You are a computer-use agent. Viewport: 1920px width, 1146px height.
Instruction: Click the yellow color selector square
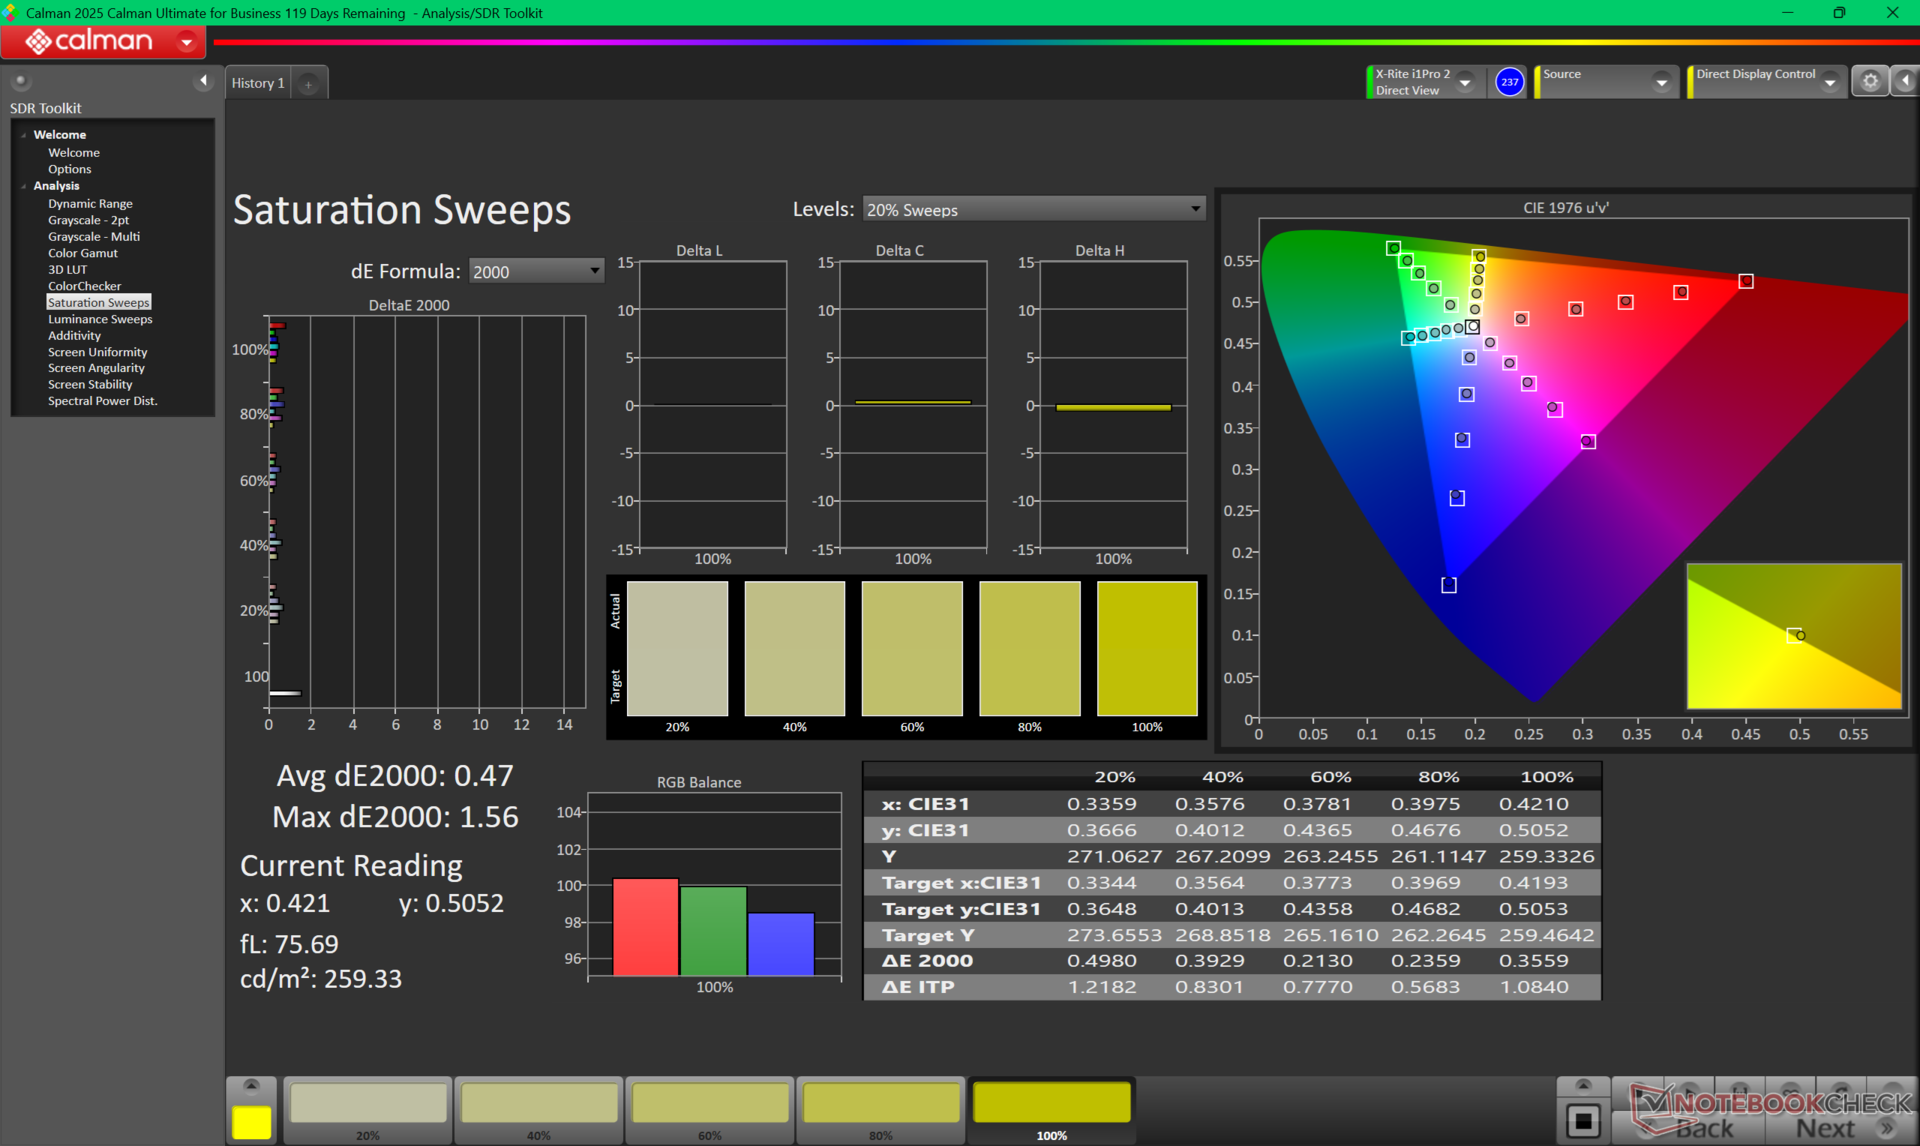251,1122
